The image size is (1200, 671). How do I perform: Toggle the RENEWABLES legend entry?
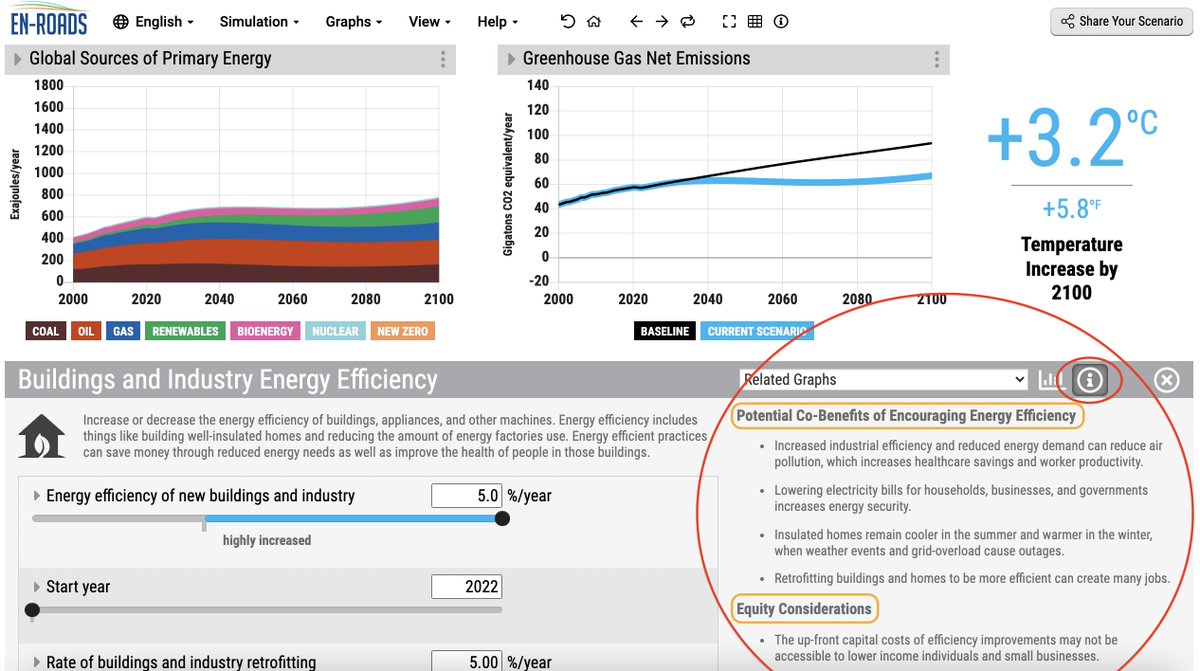(184, 329)
